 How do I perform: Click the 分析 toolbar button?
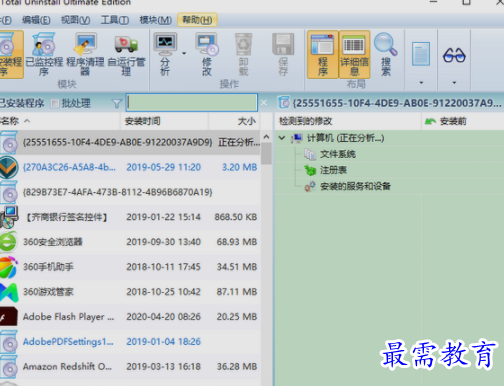tap(165, 55)
